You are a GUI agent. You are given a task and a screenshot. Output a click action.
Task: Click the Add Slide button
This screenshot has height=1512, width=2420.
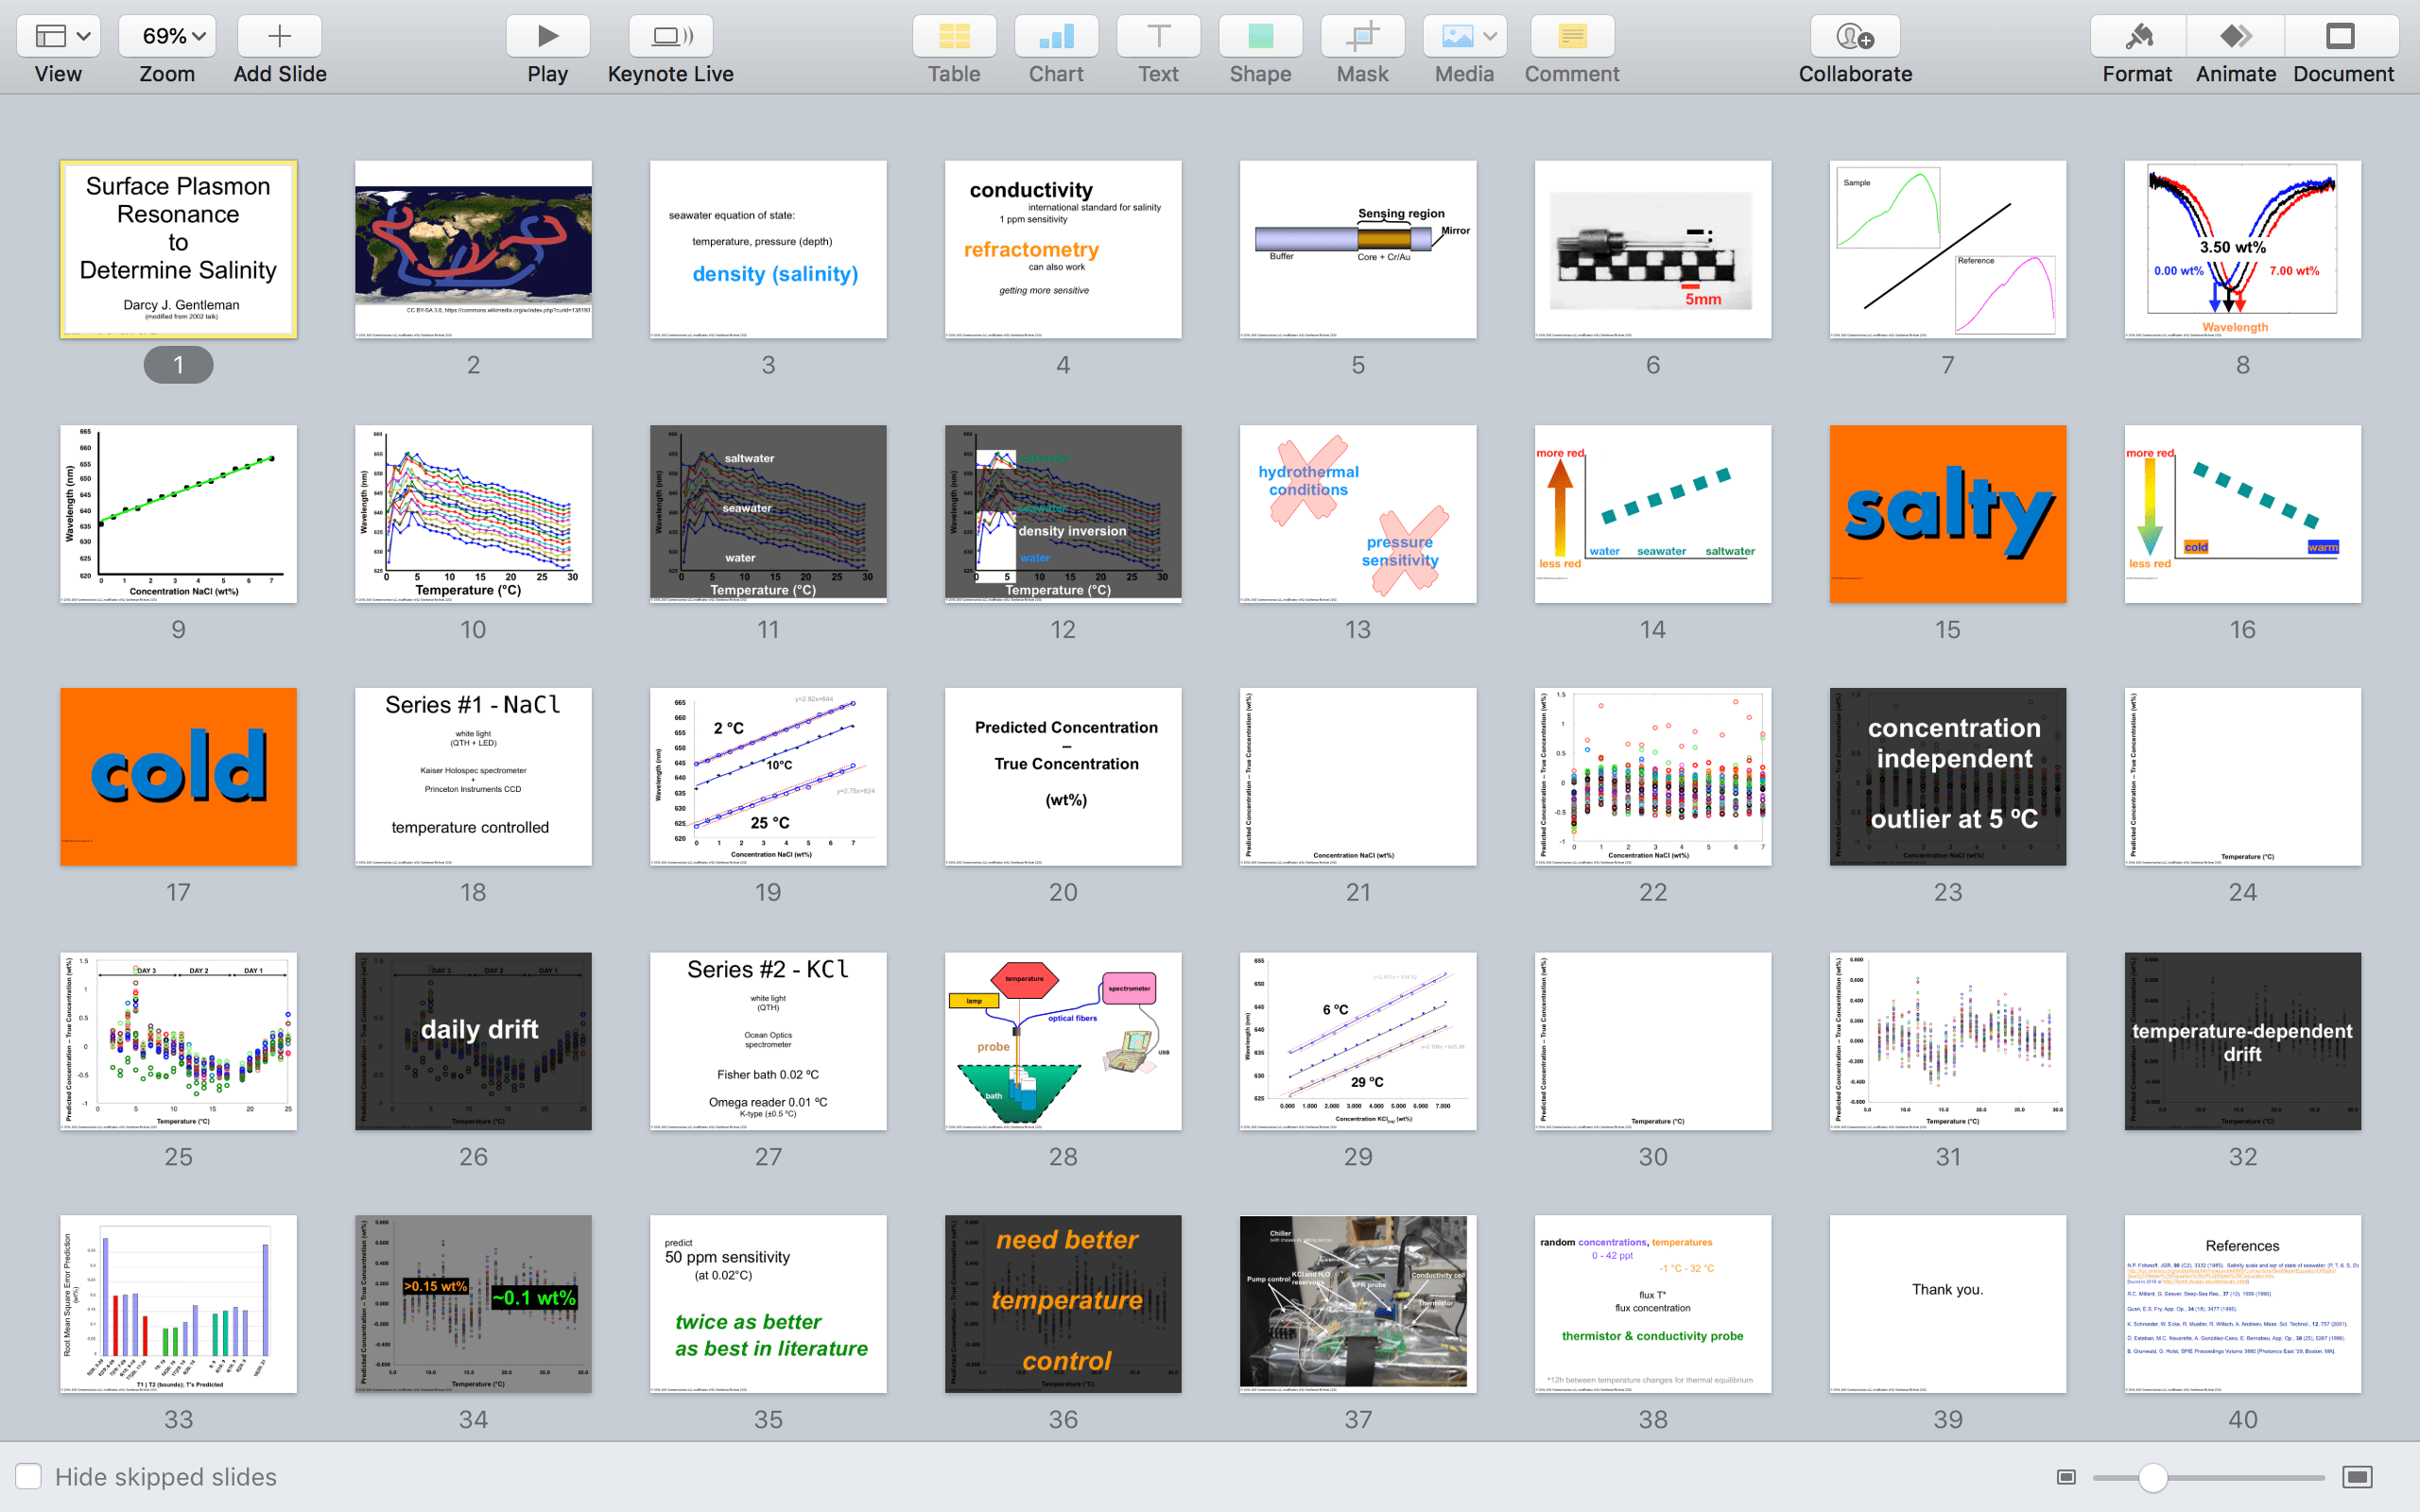pyautogui.click(x=279, y=37)
